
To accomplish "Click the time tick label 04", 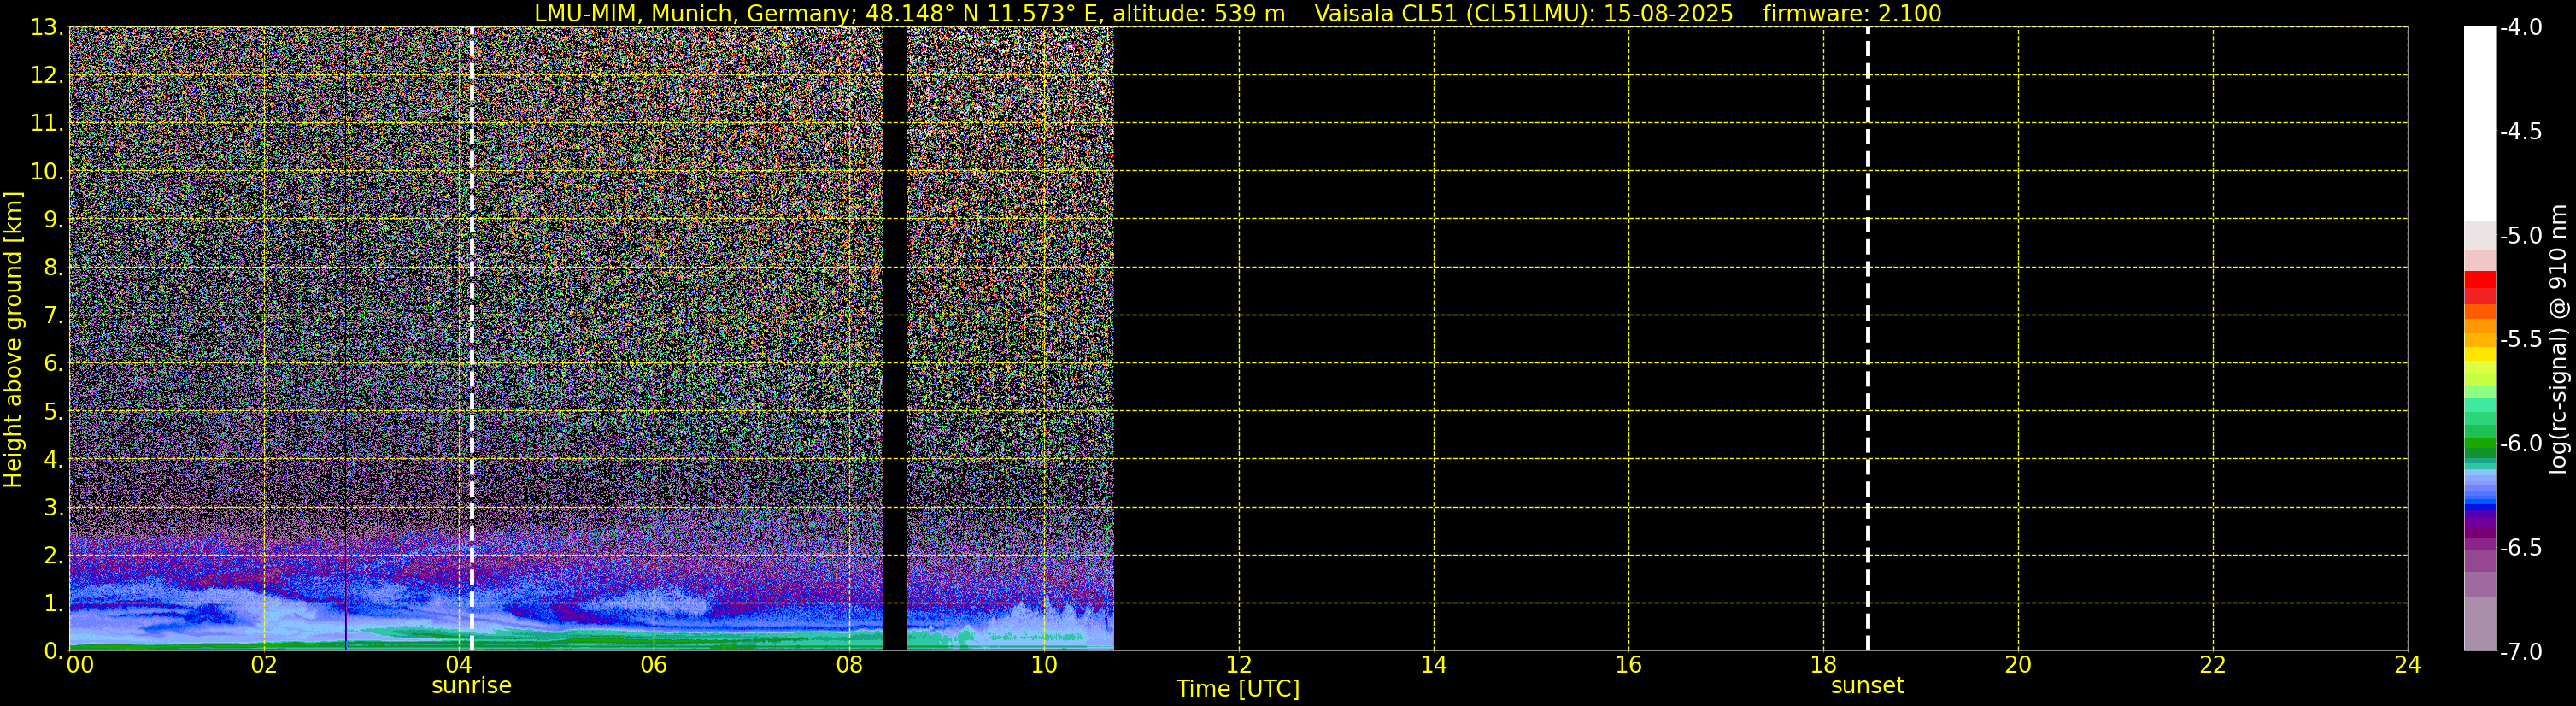I will point(459,665).
